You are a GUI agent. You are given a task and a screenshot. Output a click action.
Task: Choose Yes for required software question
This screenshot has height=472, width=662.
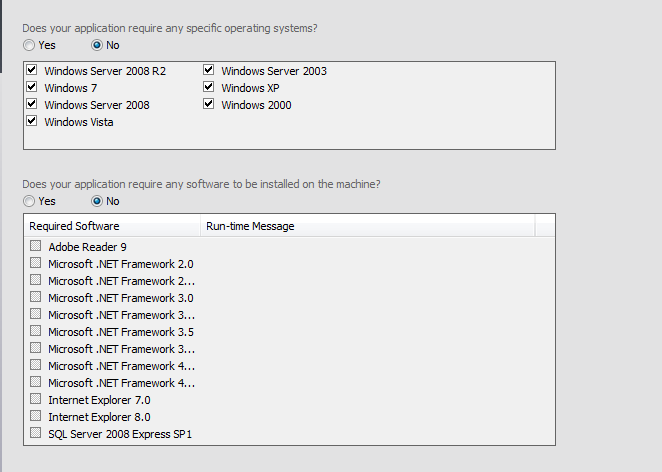click(x=29, y=201)
